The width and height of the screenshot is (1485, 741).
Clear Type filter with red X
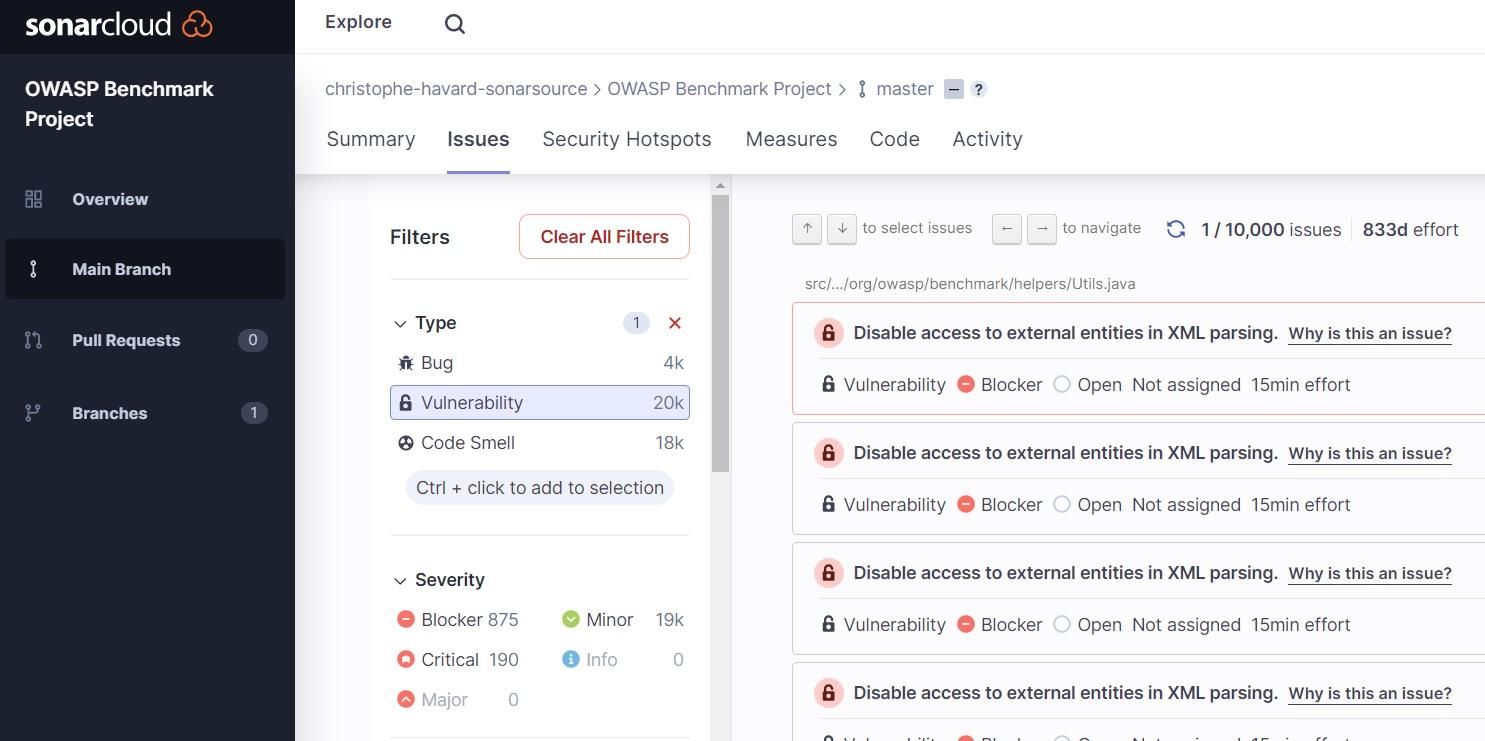pos(675,323)
